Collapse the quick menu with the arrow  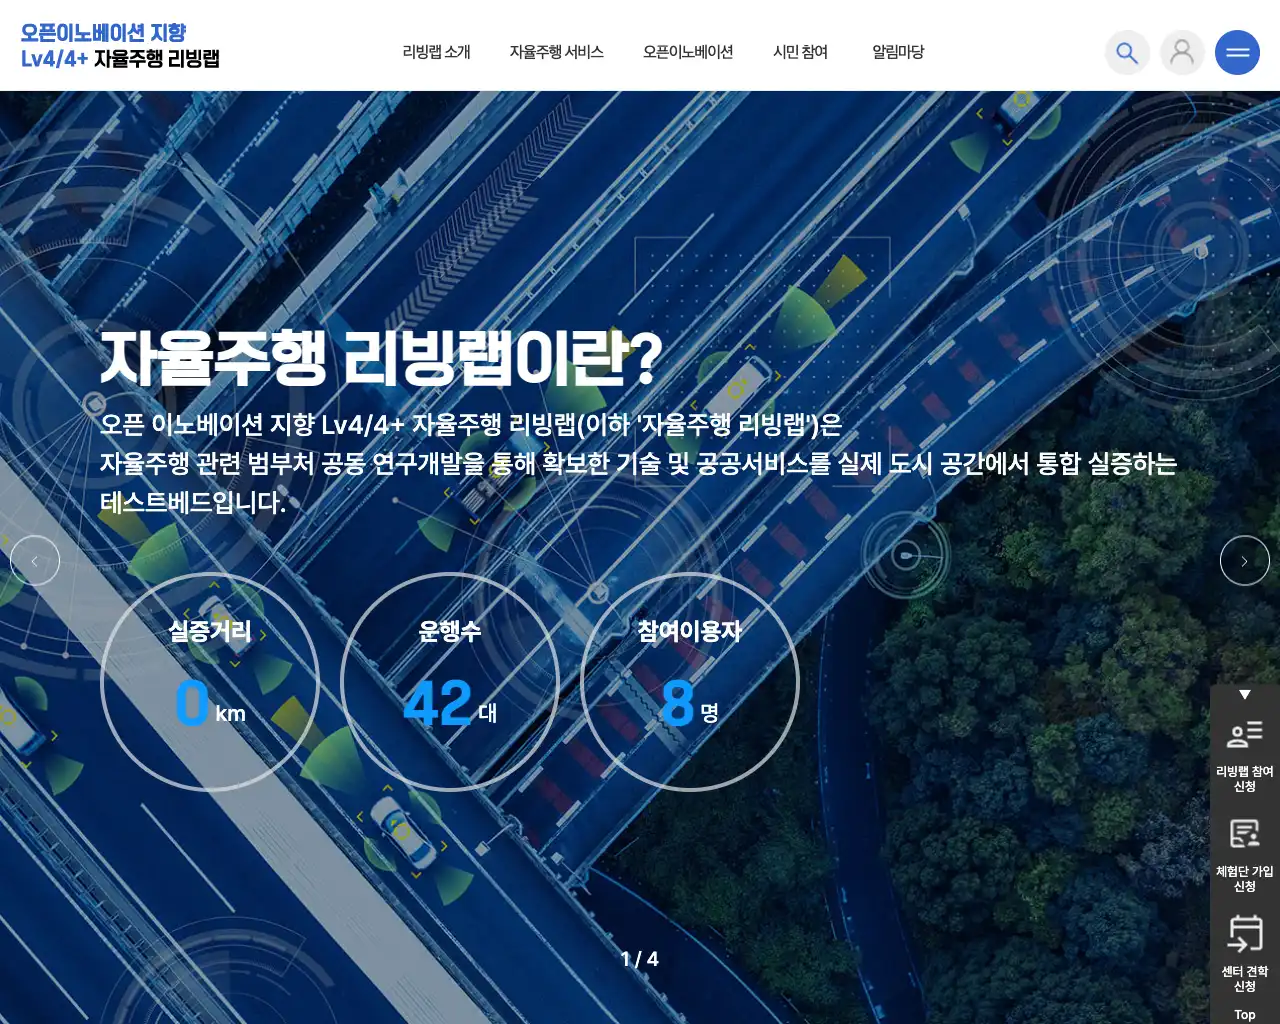point(1245,693)
